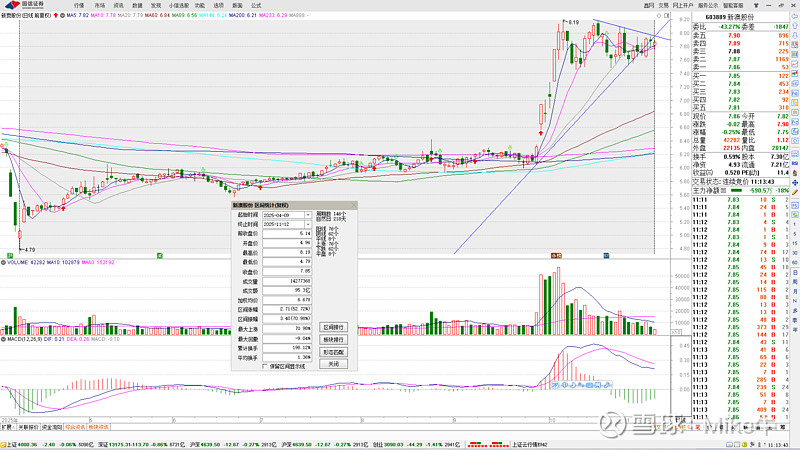Click the 区间排行 button

334,326
